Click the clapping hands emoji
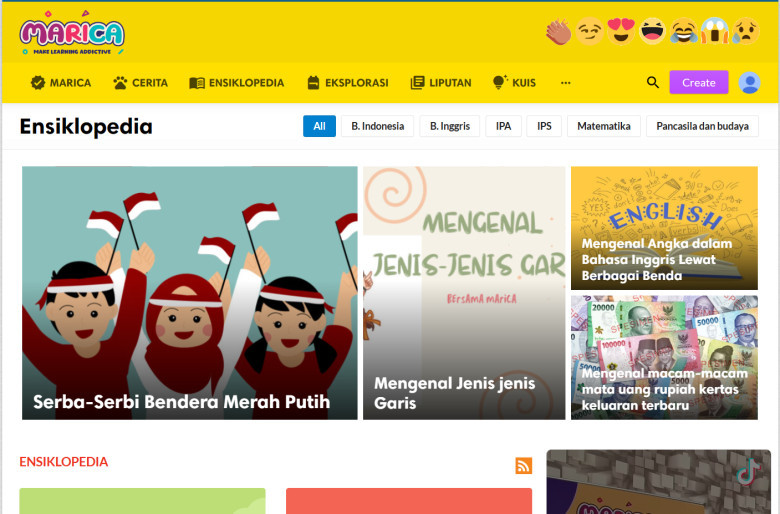Viewport: 780px width, 514px height. tap(558, 31)
